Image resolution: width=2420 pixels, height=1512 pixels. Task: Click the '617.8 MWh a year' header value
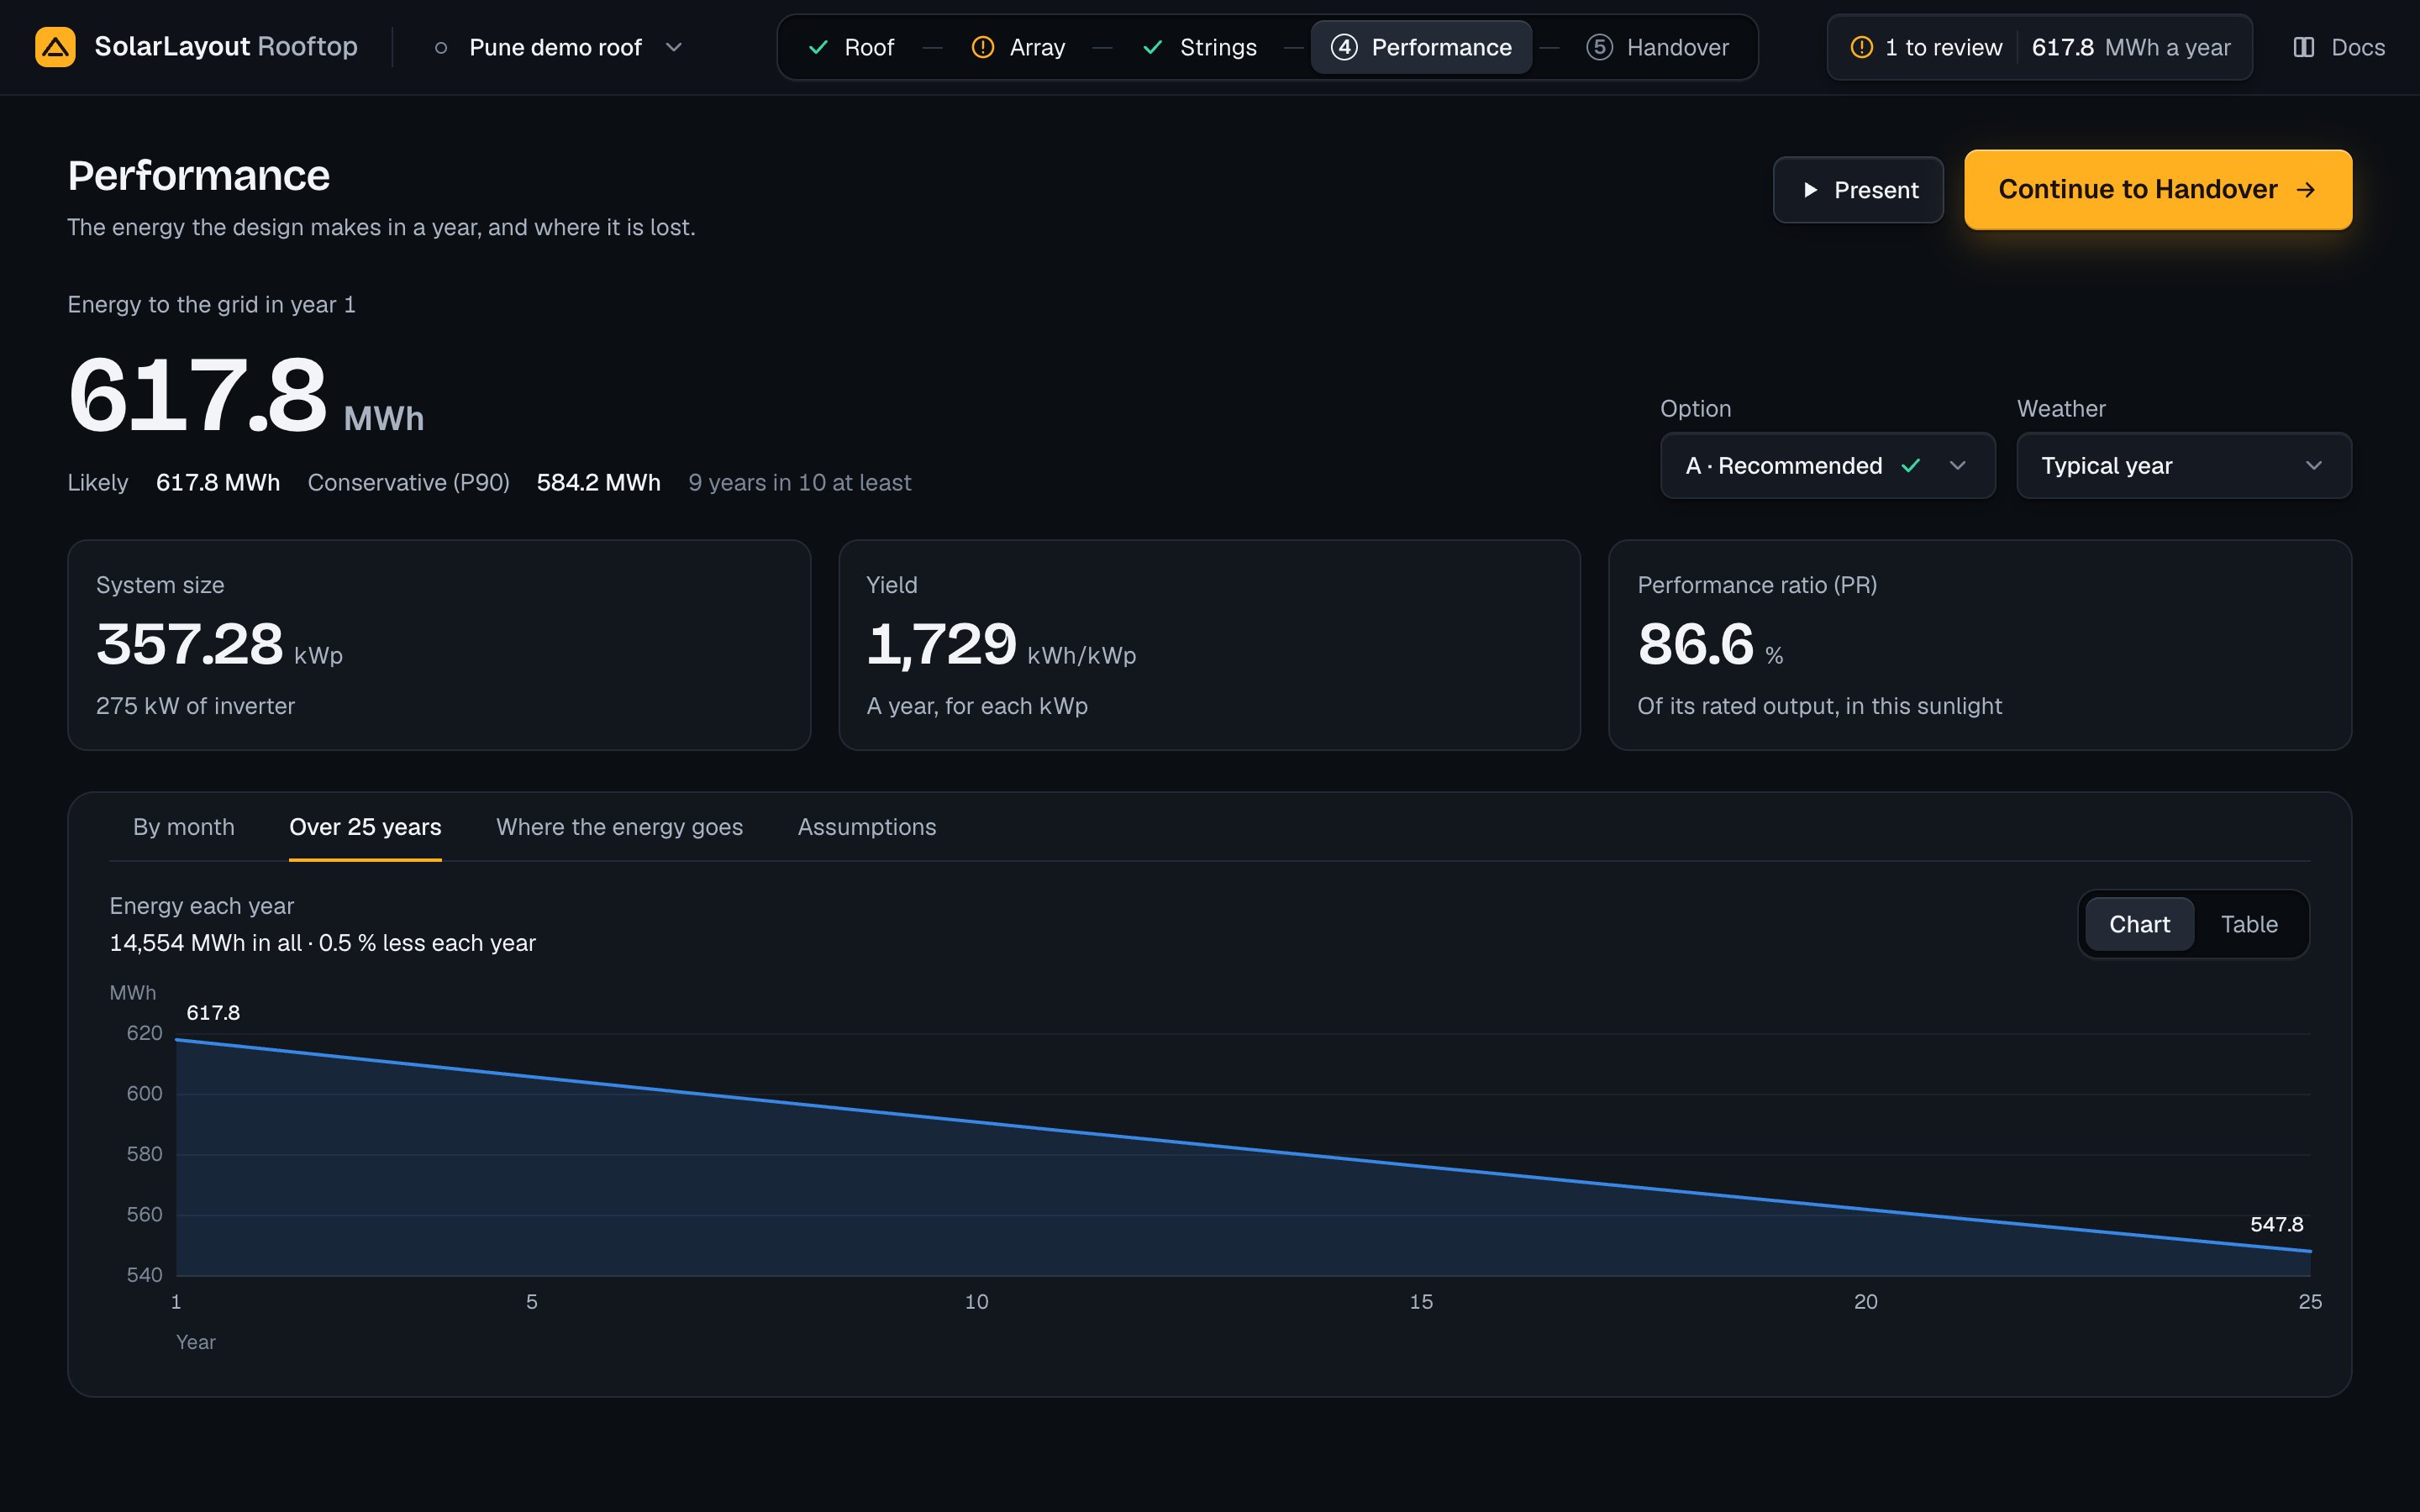tap(2130, 47)
